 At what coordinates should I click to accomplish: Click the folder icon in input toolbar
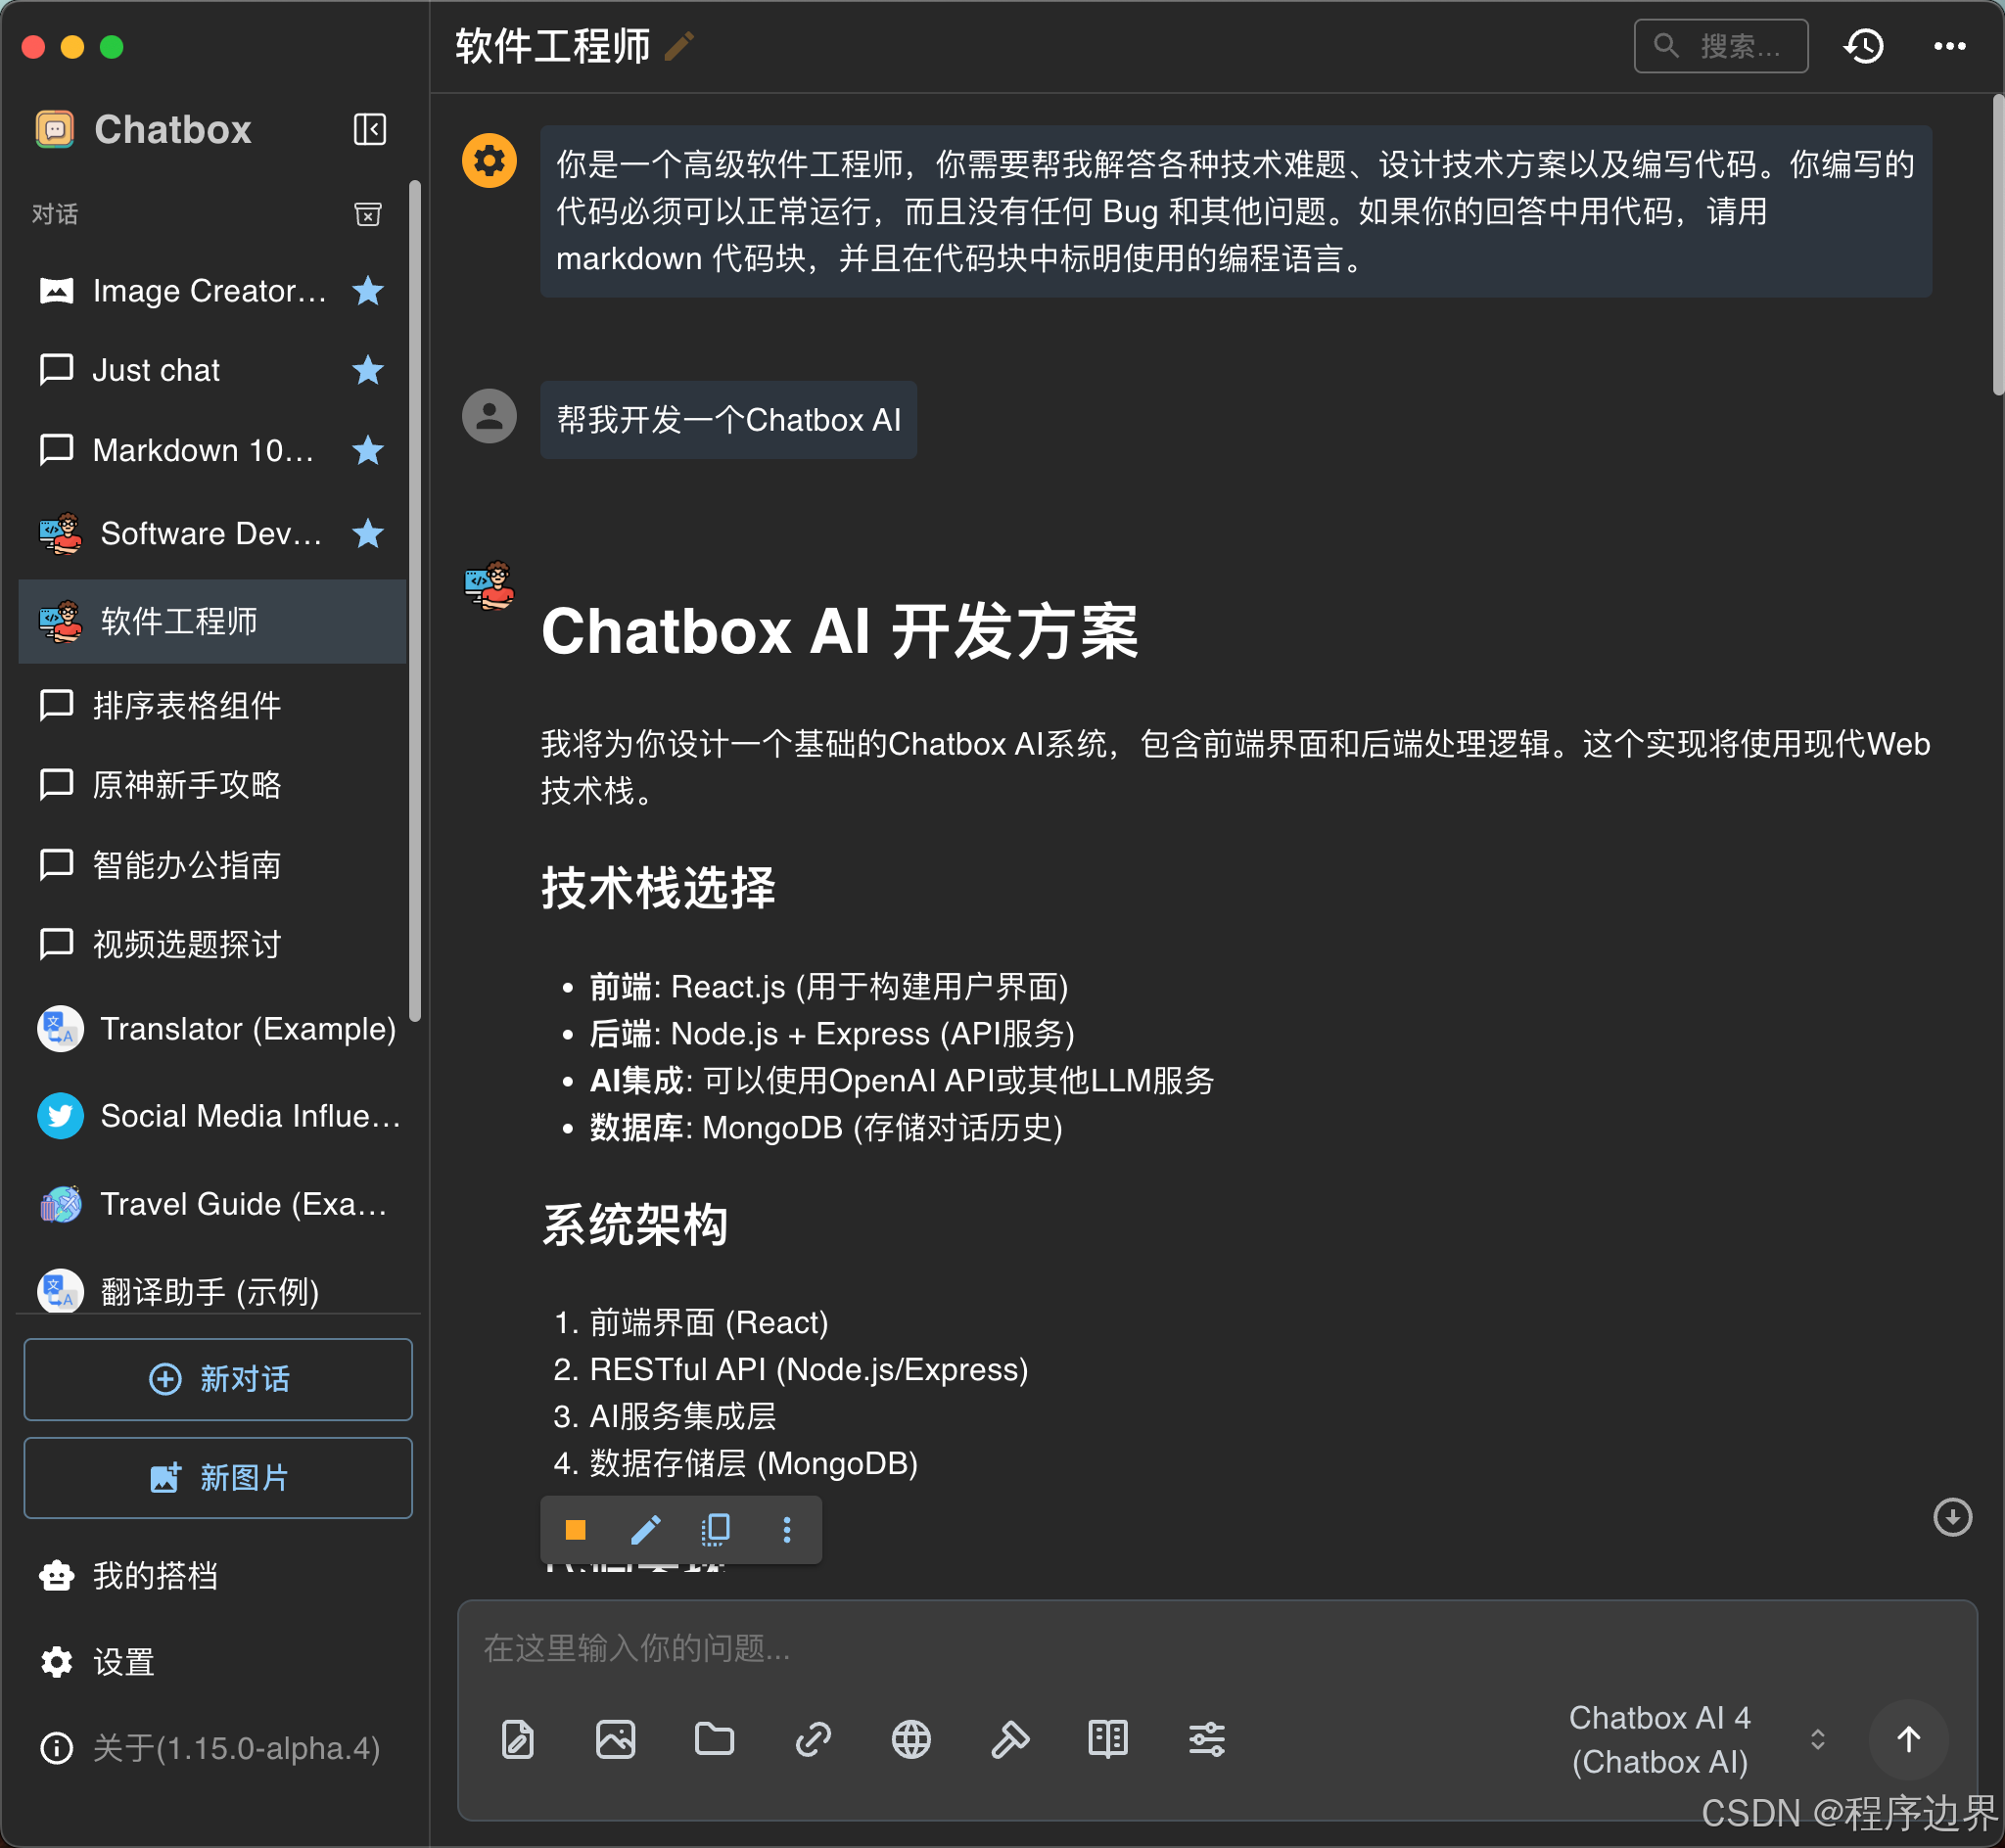pos(714,1739)
